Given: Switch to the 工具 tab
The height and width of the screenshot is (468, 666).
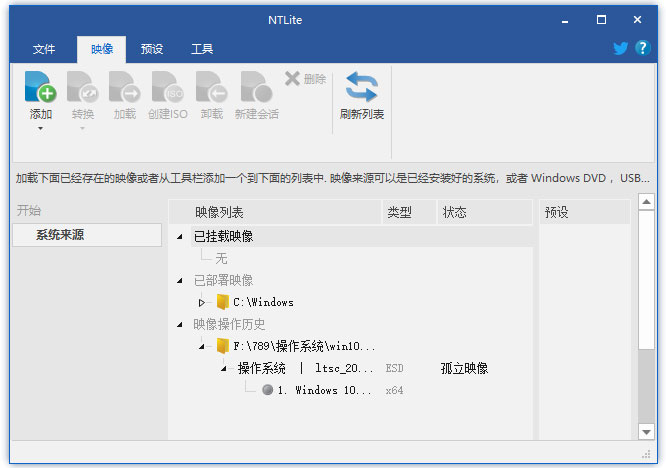Looking at the screenshot, I should pos(202,49).
